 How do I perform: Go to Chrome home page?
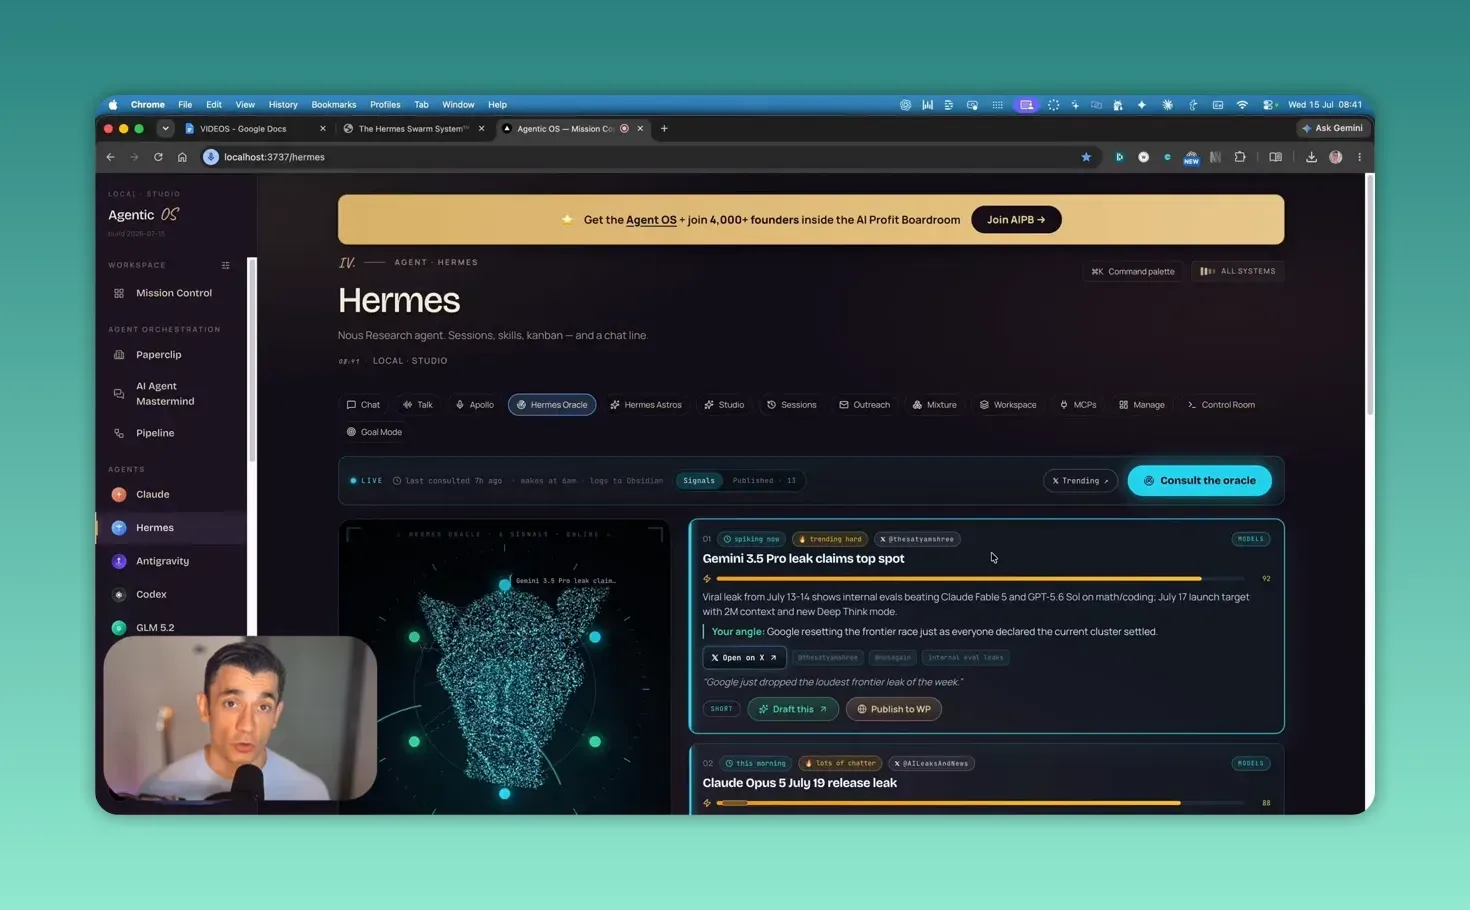click(x=182, y=157)
